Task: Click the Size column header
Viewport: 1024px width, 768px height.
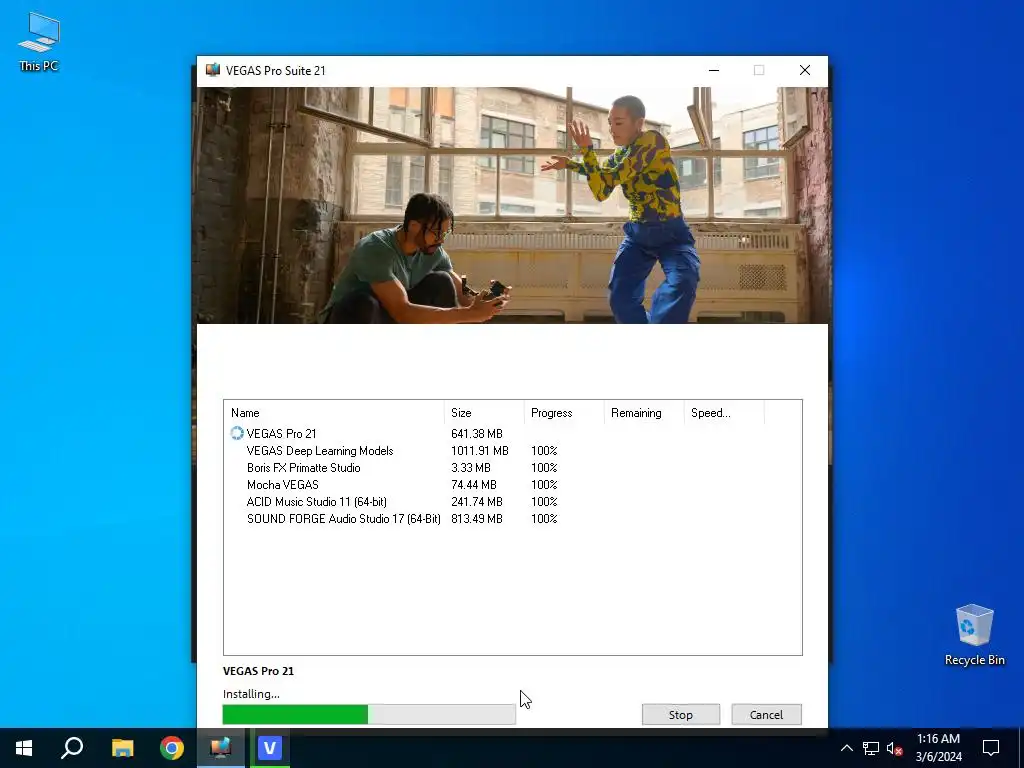Action: [x=484, y=413]
